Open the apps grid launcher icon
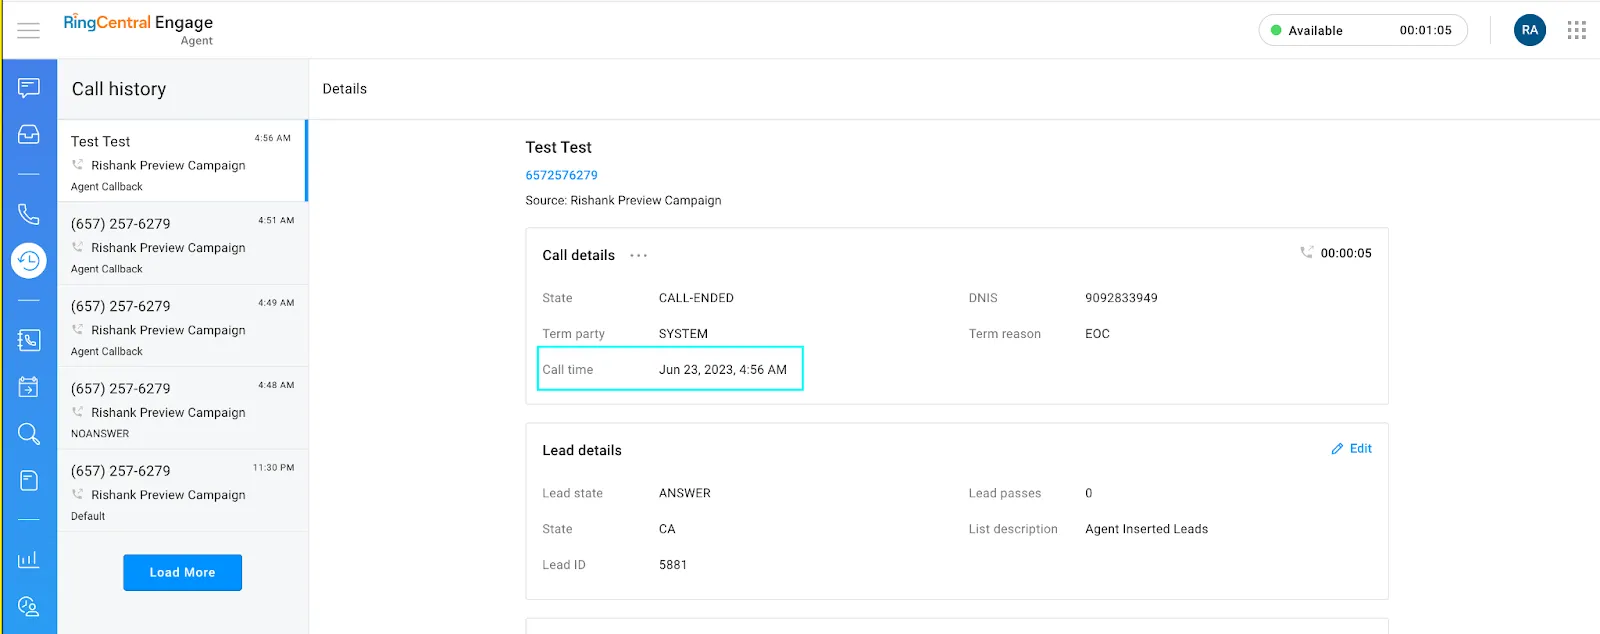Viewport: 1600px width, 634px height. coord(1577,30)
